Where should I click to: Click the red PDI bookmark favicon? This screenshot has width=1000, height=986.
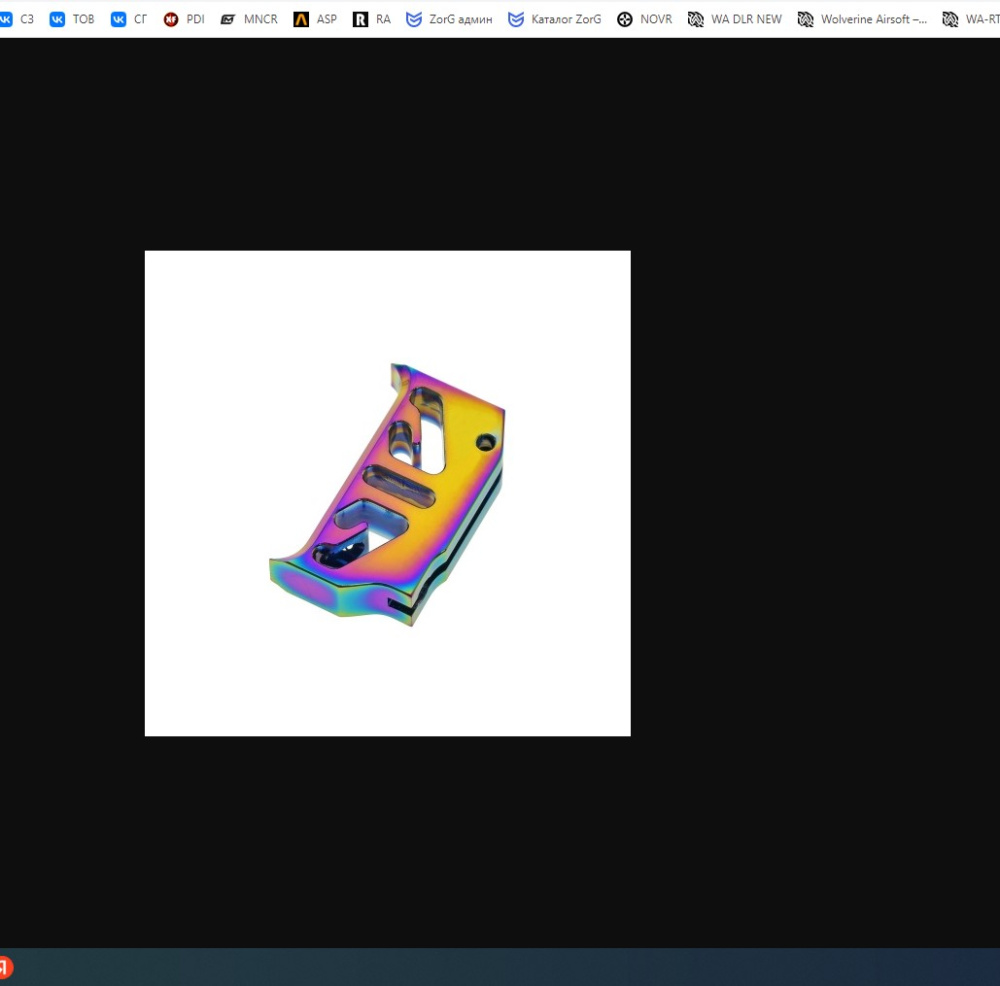tap(171, 19)
